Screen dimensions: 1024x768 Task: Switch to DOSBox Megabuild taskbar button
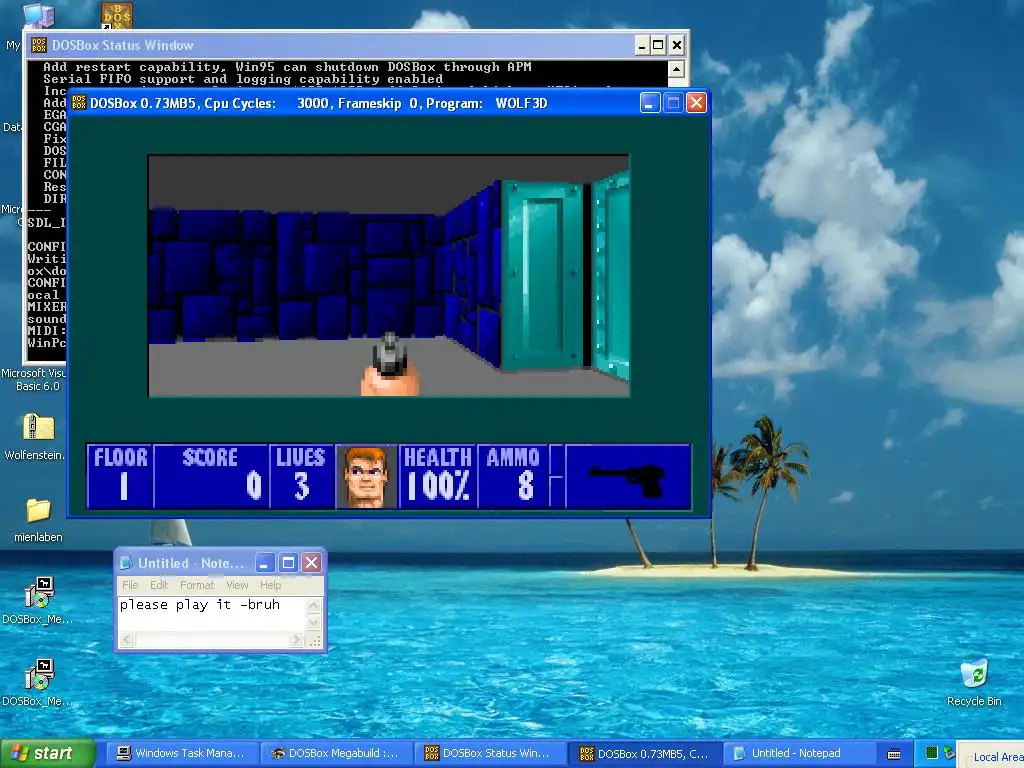click(x=336, y=754)
